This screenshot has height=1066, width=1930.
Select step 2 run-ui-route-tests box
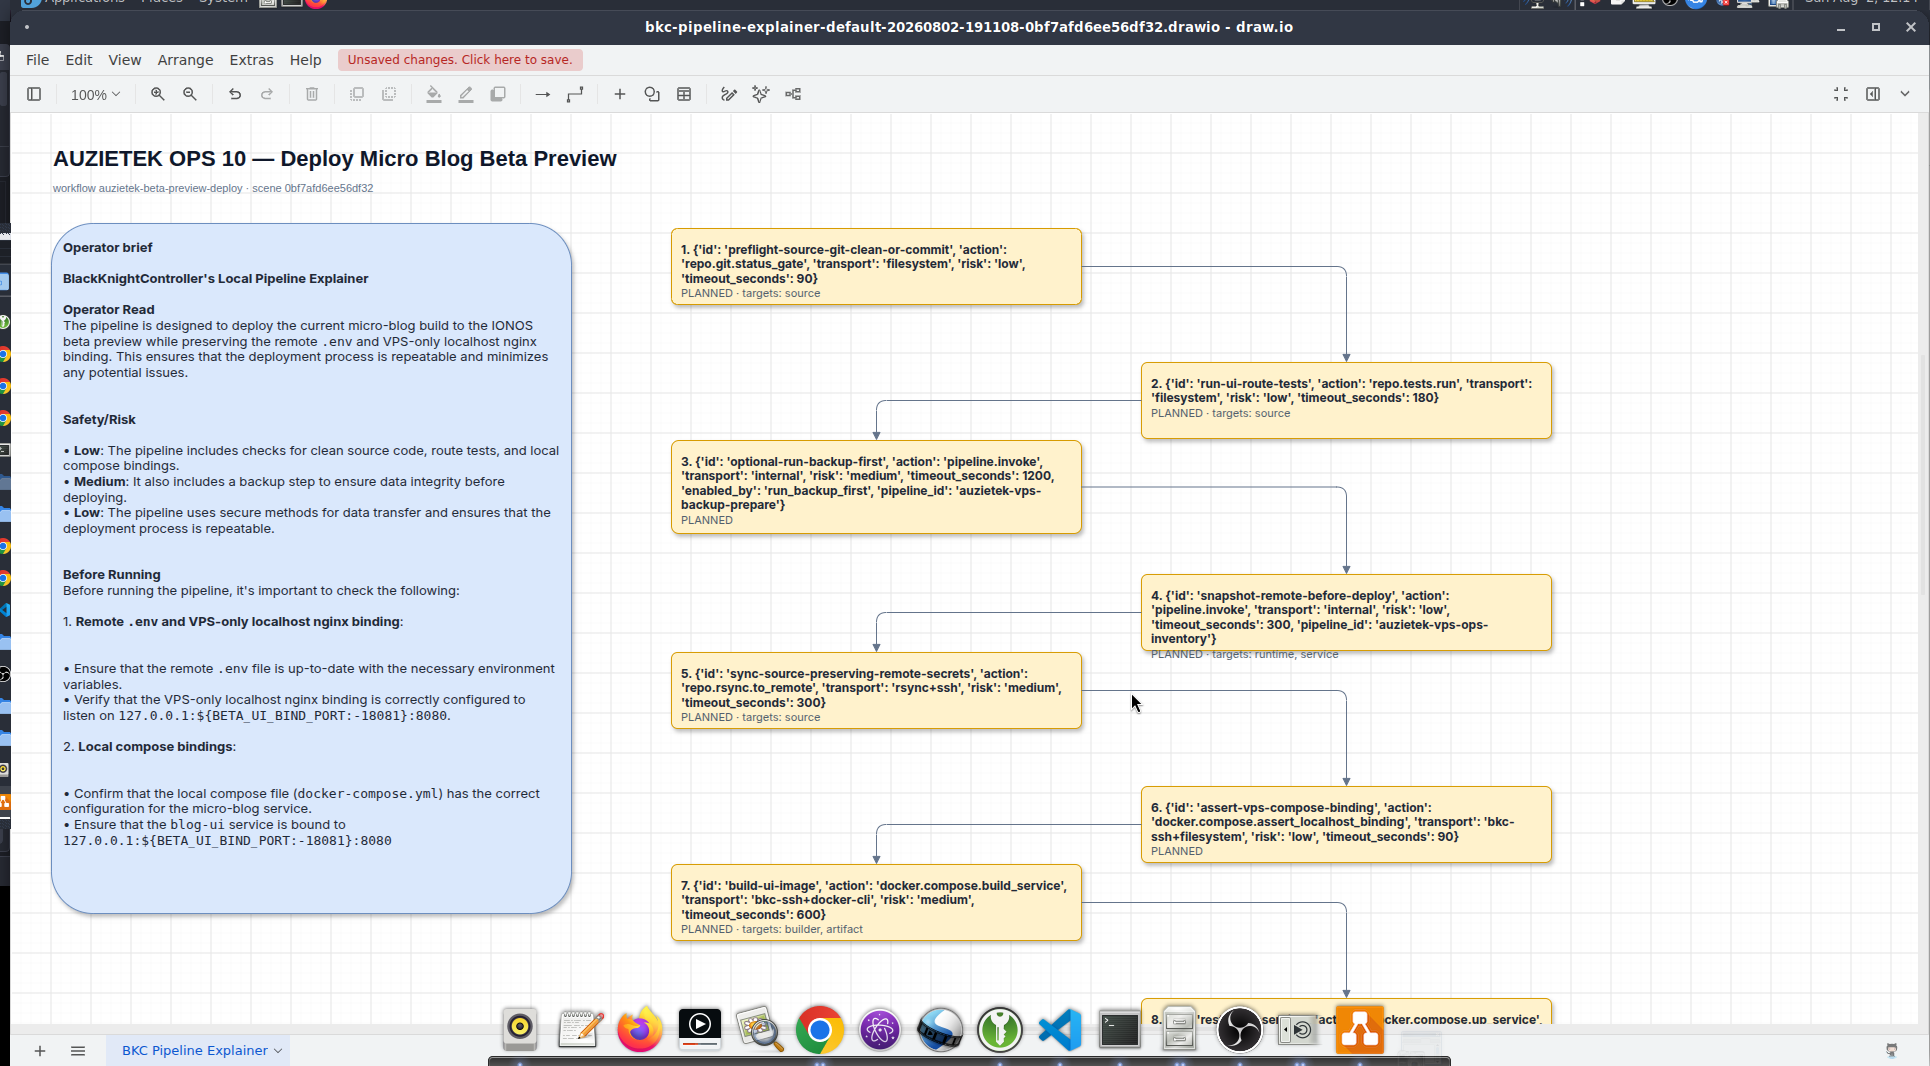1346,400
